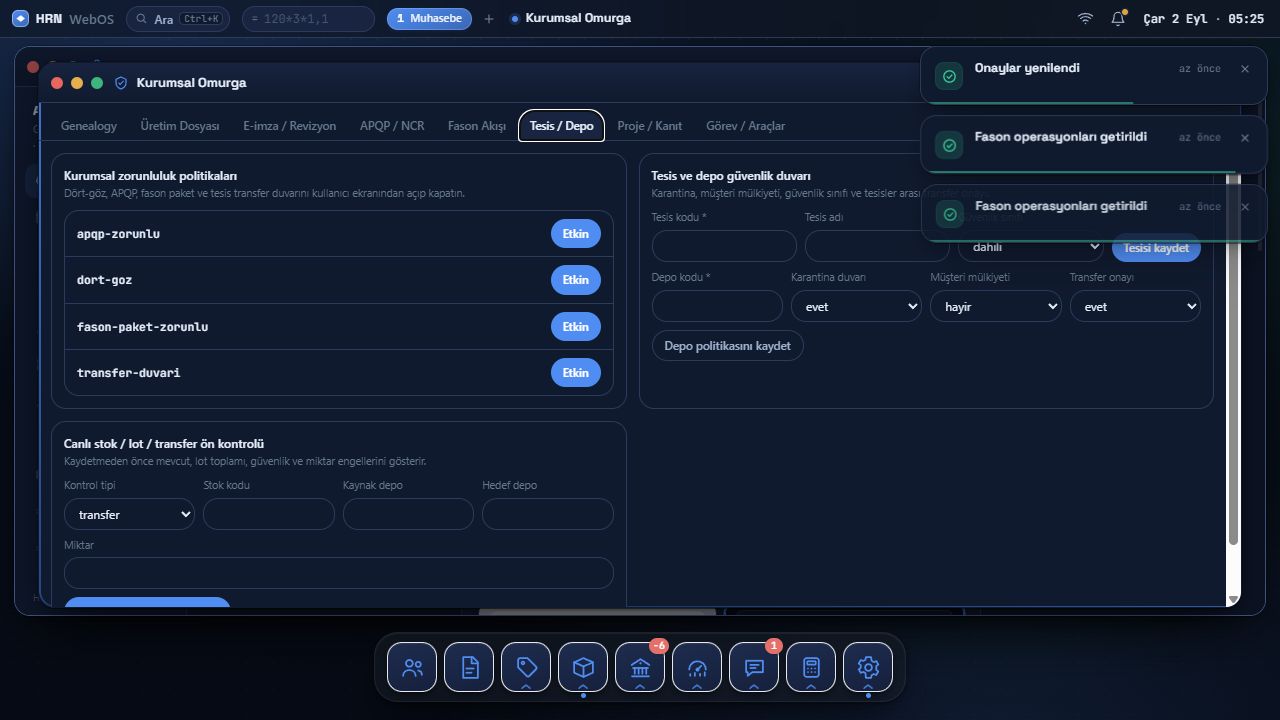Screen dimensions: 1280x720
Task: Click the HRN logo icon
Action: [20, 18]
